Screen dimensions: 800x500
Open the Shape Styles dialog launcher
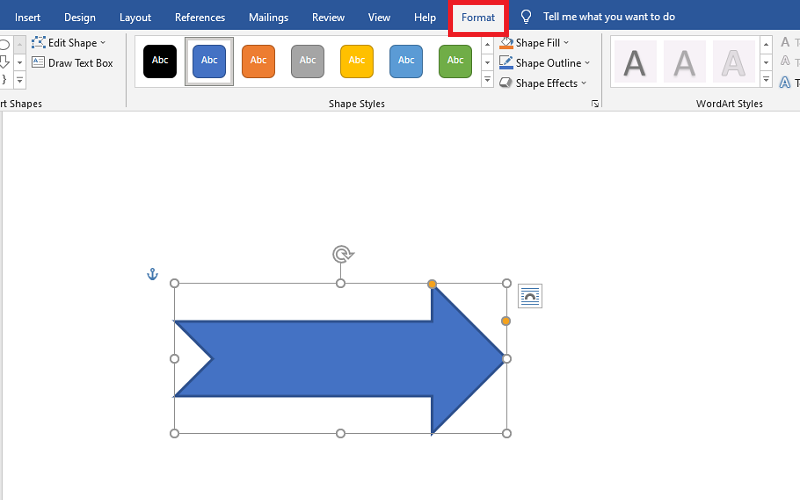595,104
